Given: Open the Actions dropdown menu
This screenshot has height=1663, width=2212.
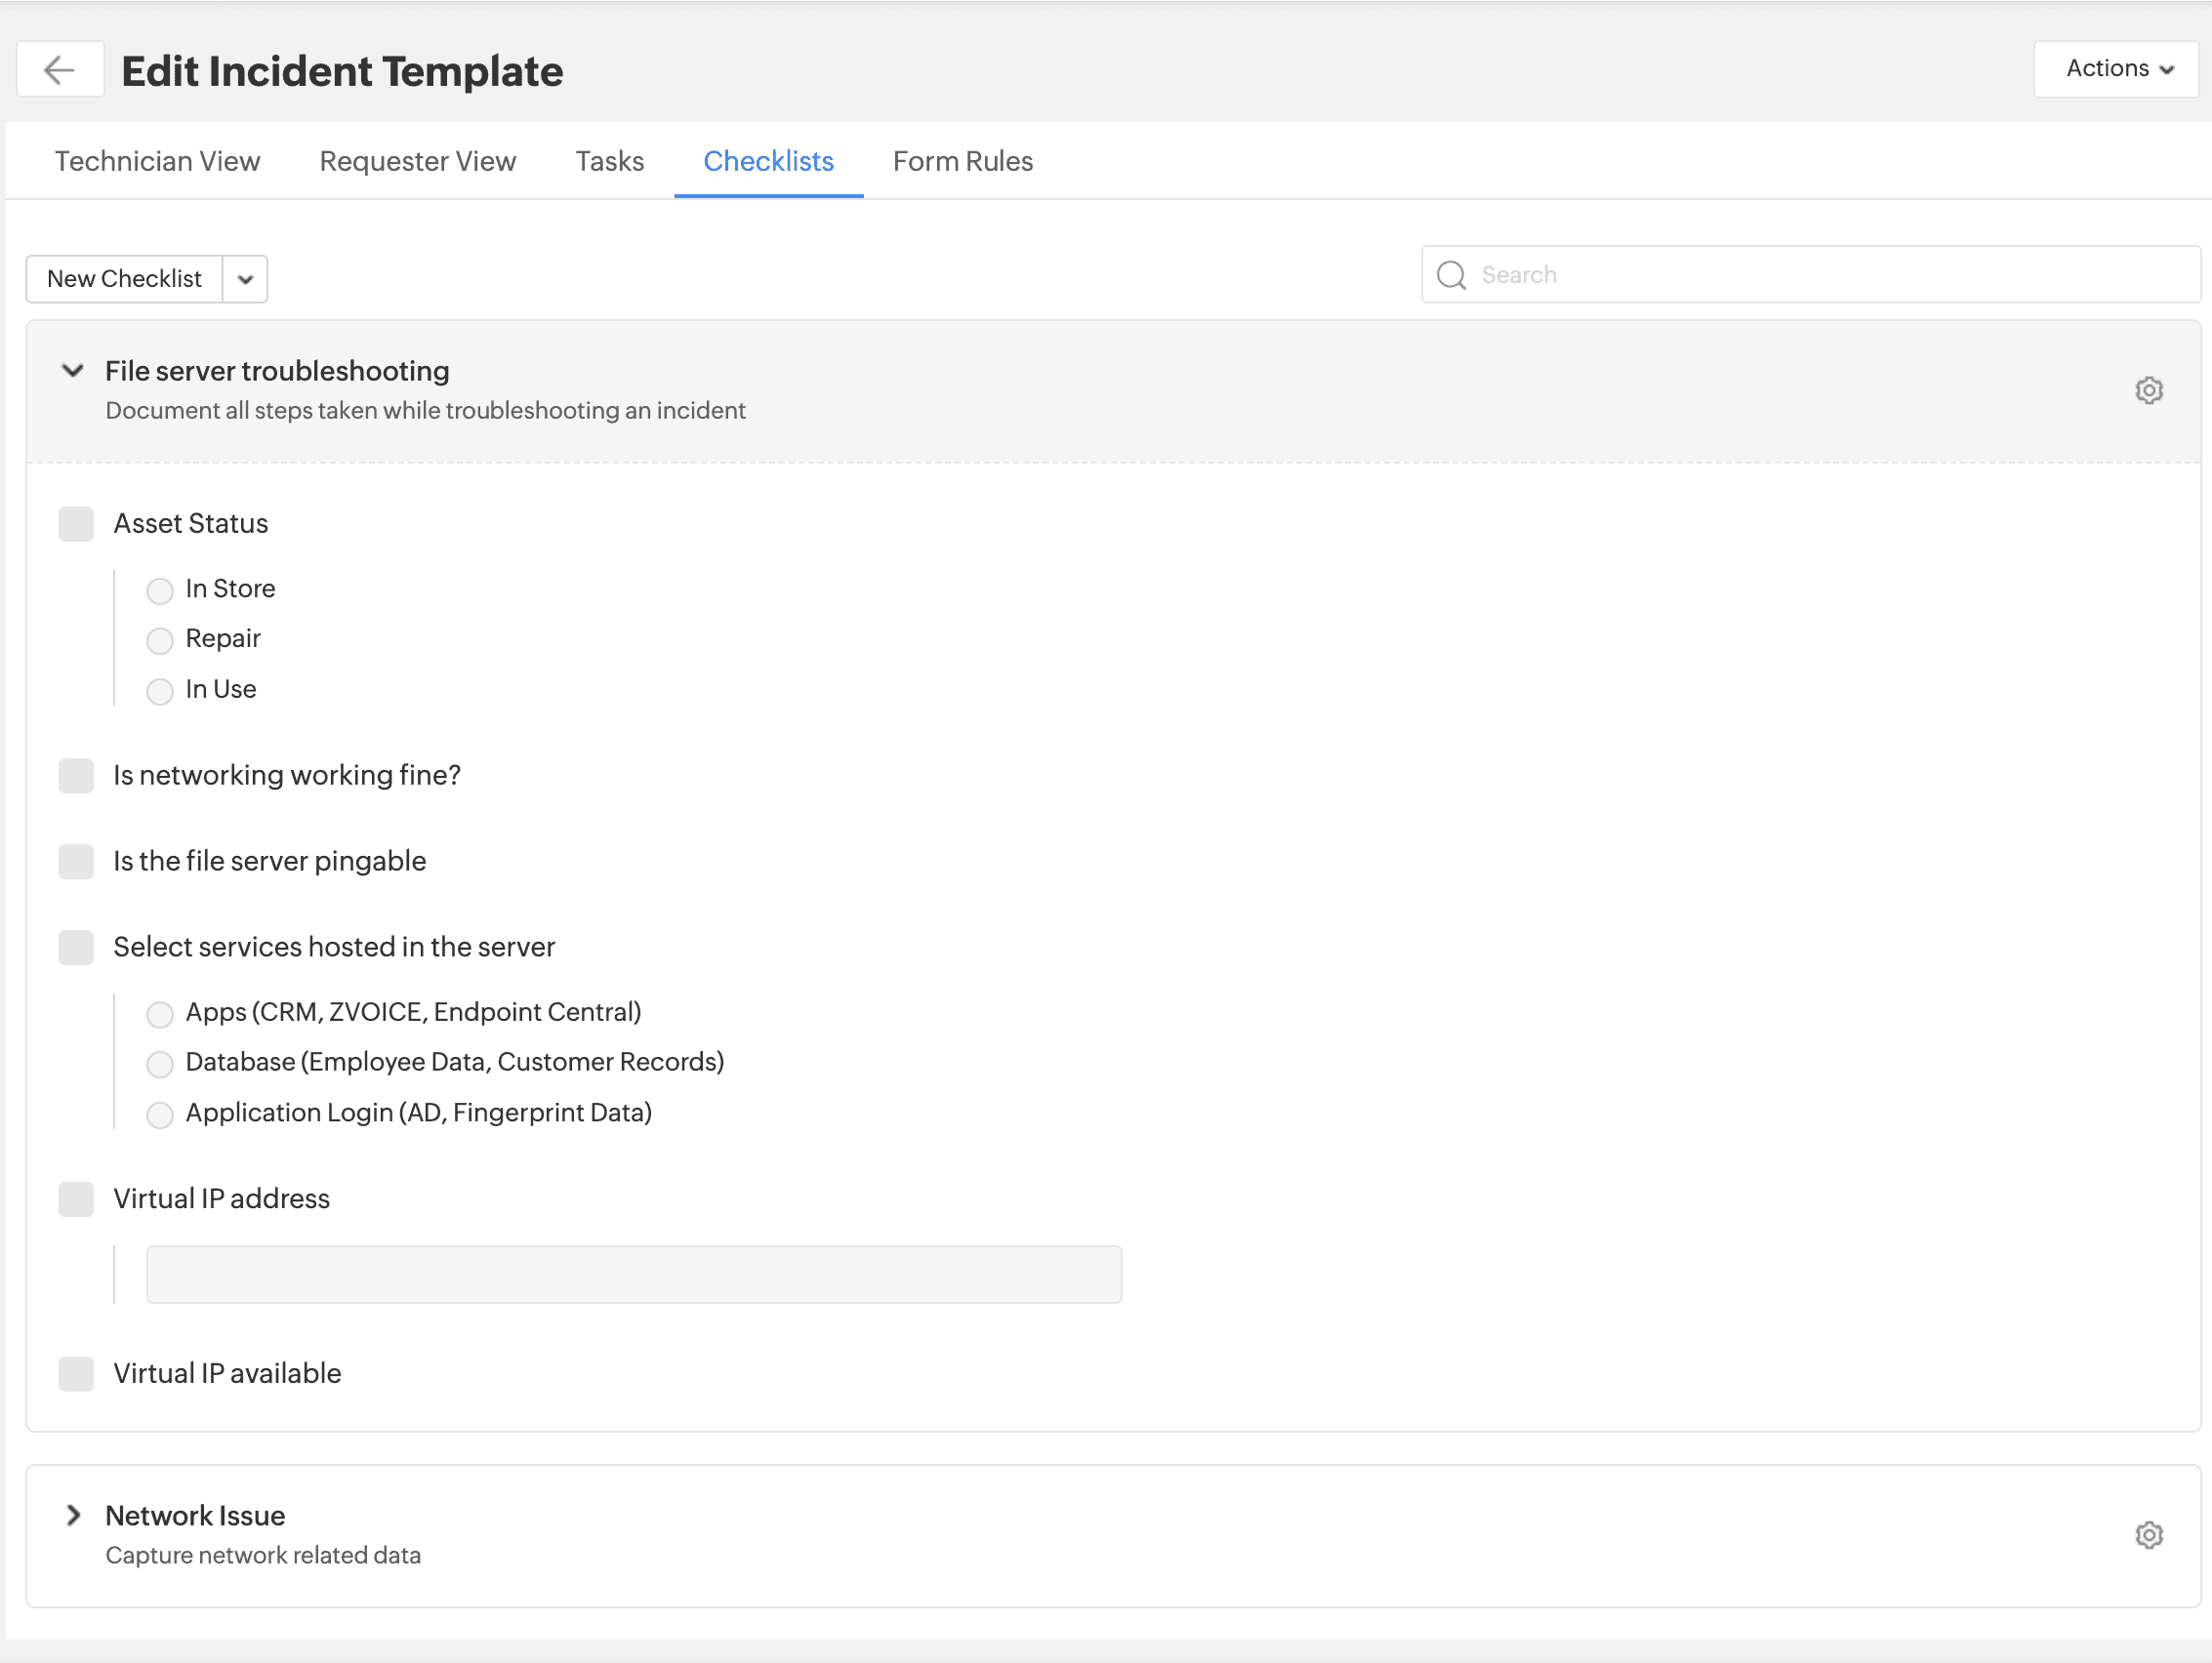Looking at the screenshot, I should point(2115,69).
